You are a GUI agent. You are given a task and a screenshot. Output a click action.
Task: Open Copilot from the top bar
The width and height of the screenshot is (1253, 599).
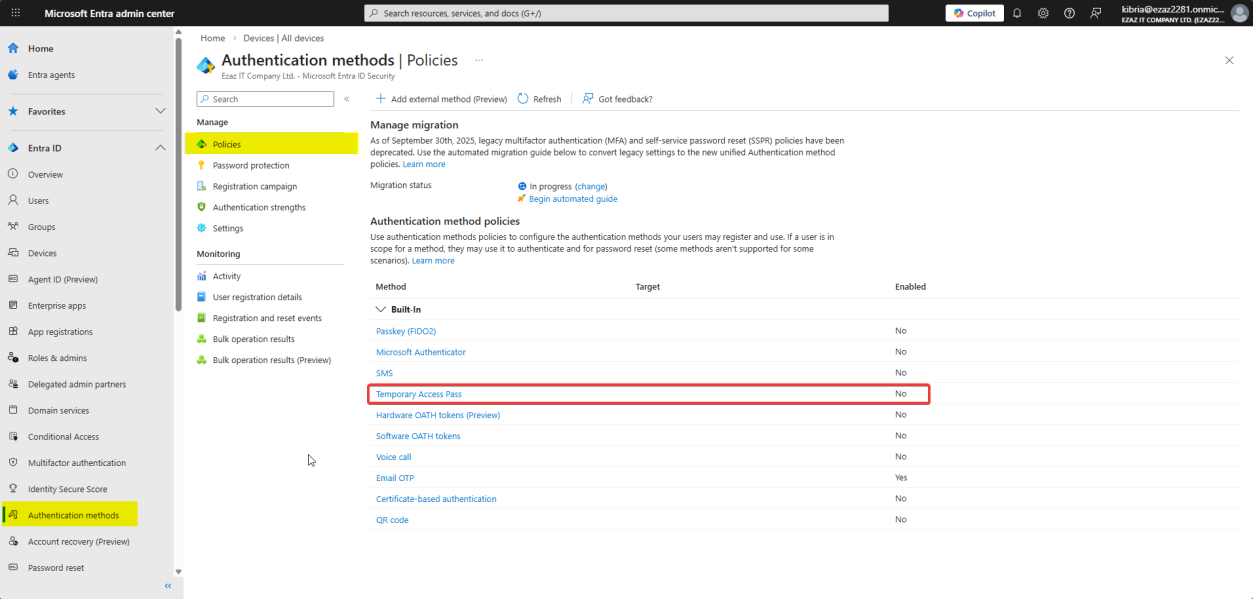coord(974,13)
